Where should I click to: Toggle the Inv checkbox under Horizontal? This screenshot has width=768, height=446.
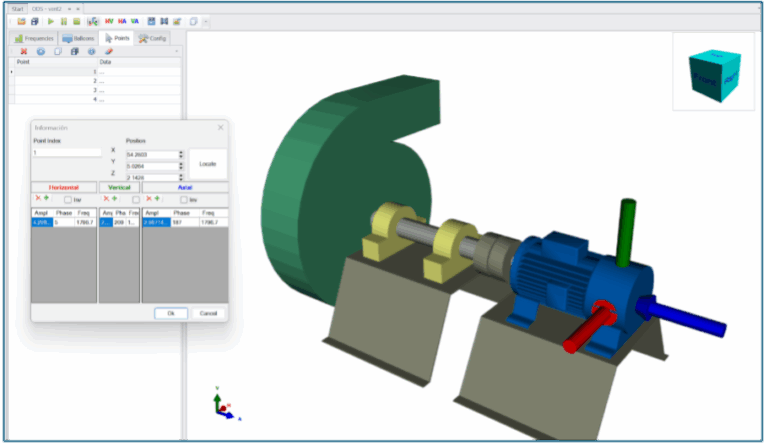(x=67, y=200)
